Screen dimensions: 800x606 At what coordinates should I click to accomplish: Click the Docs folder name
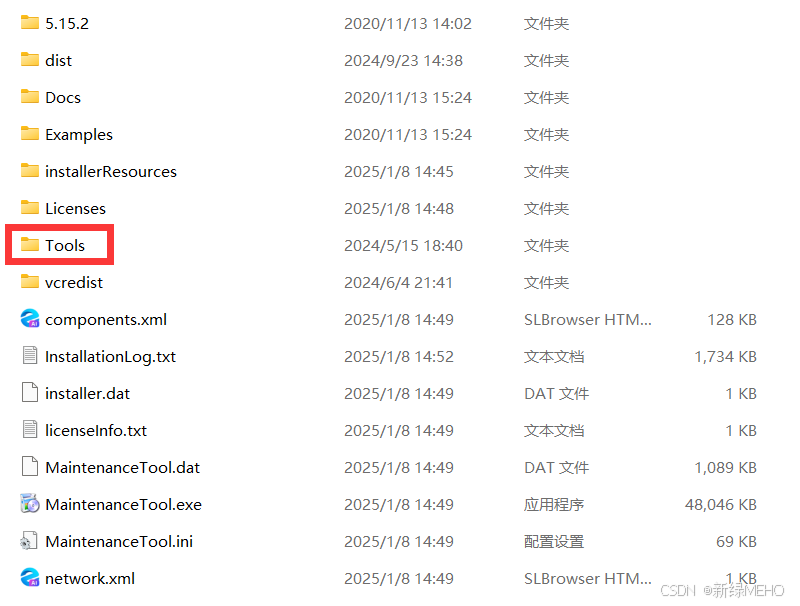click(63, 97)
